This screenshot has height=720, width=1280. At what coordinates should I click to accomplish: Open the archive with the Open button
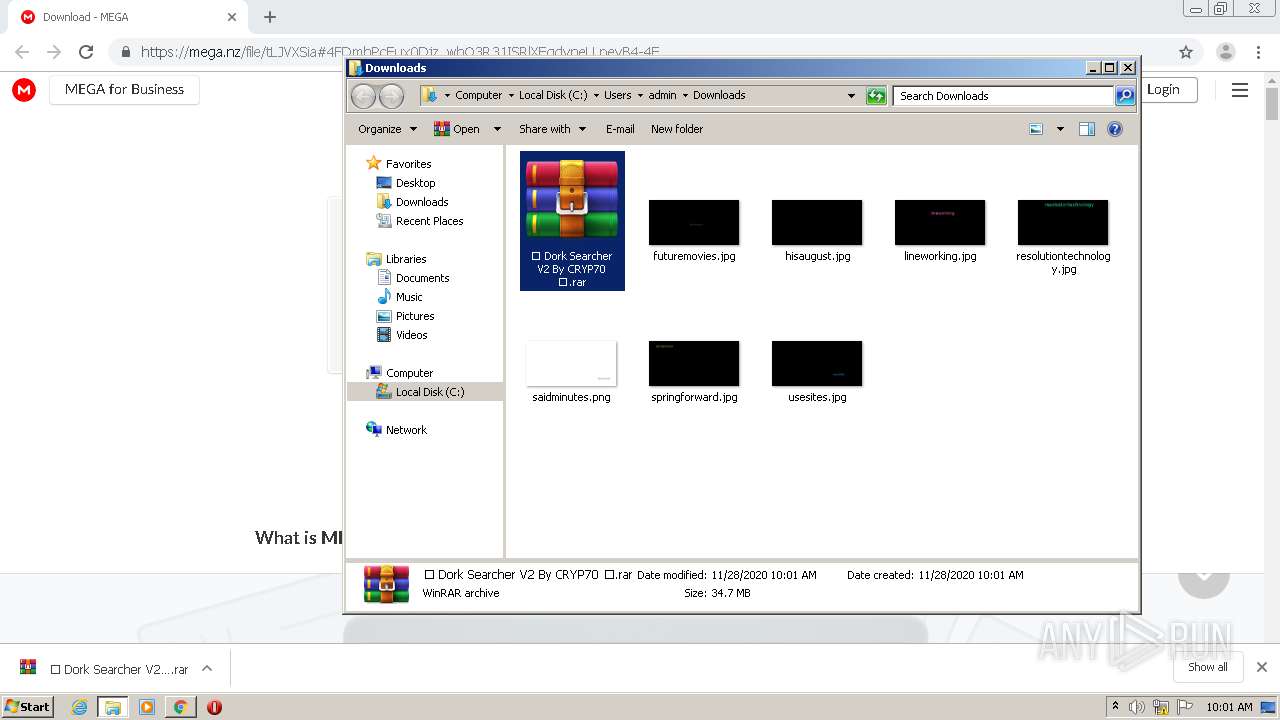(x=457, y=129)
